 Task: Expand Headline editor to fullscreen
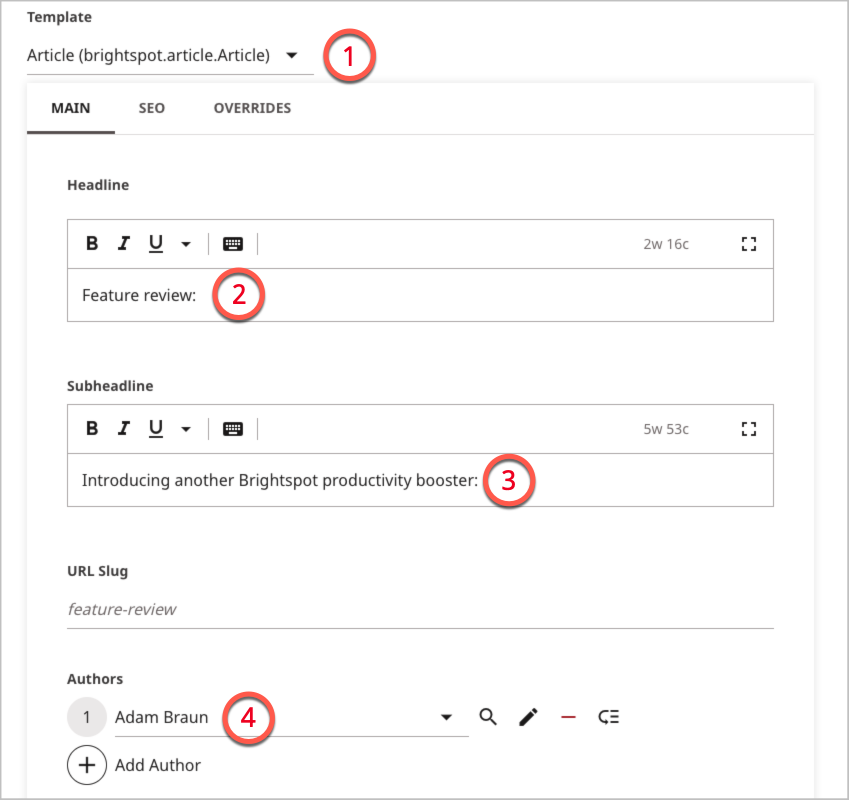(x=749, y=244)
